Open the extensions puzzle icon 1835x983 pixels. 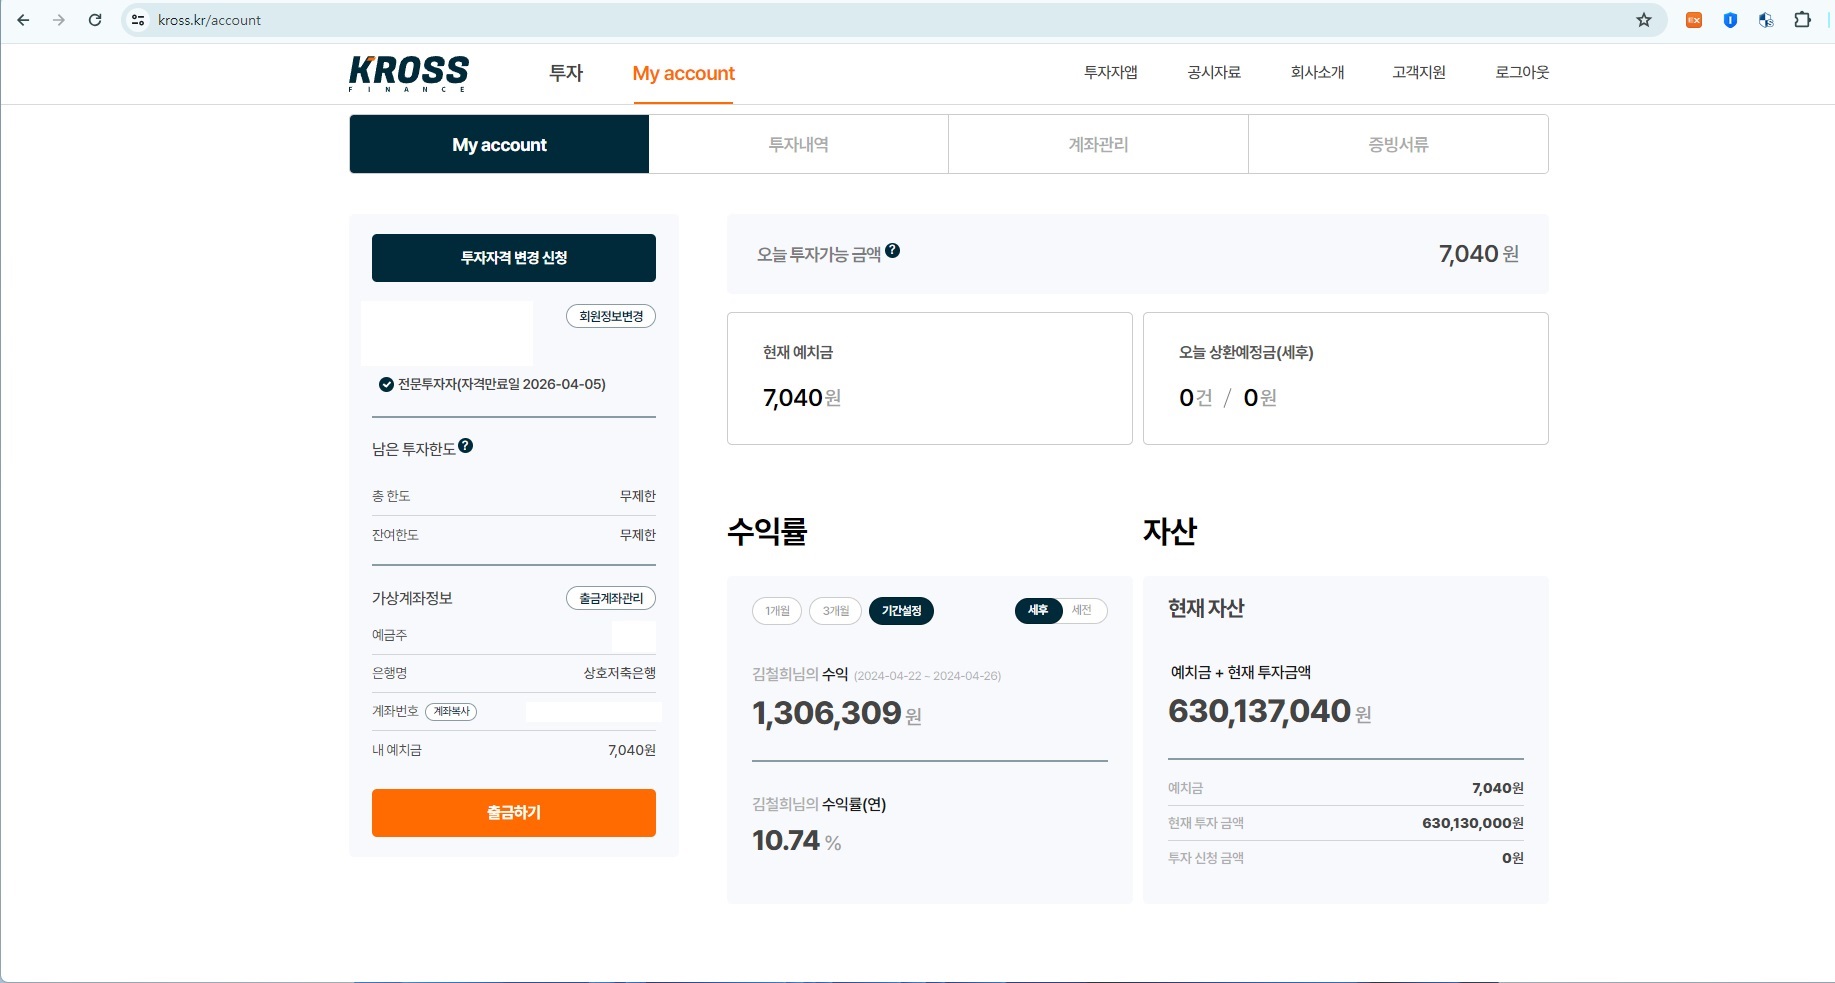(1803, 20)
